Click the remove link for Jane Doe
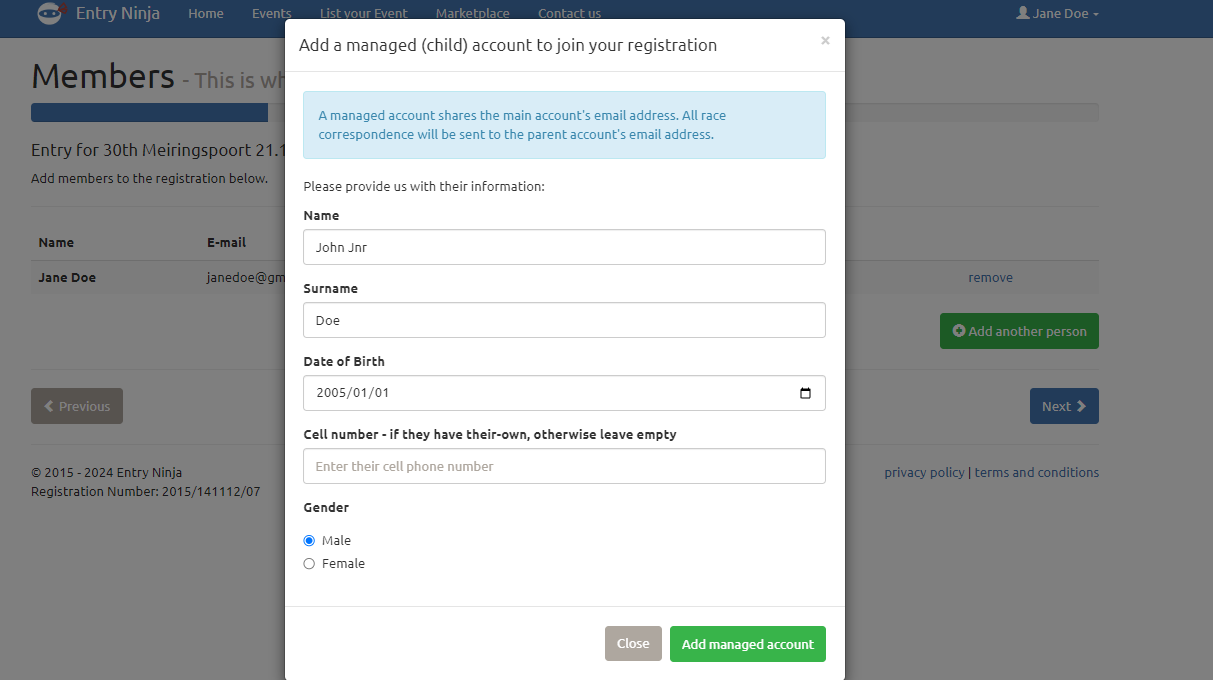Viewport: 1213px width, 680px height. (x=990, y=278)
